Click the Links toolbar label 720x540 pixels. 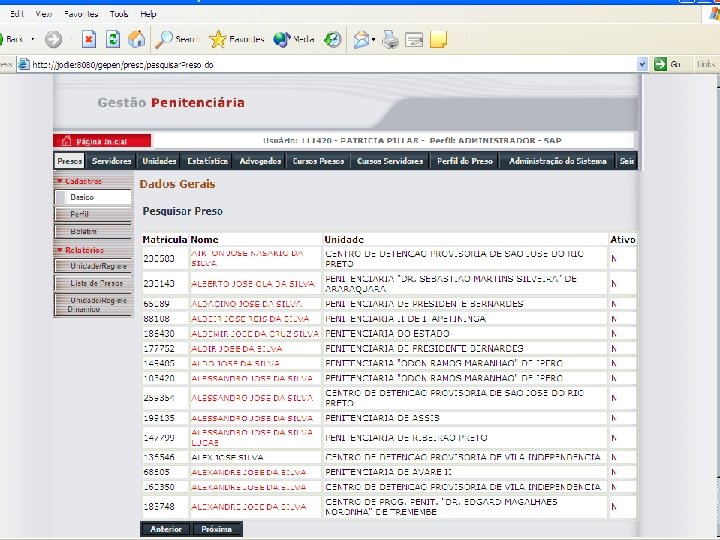706,64
